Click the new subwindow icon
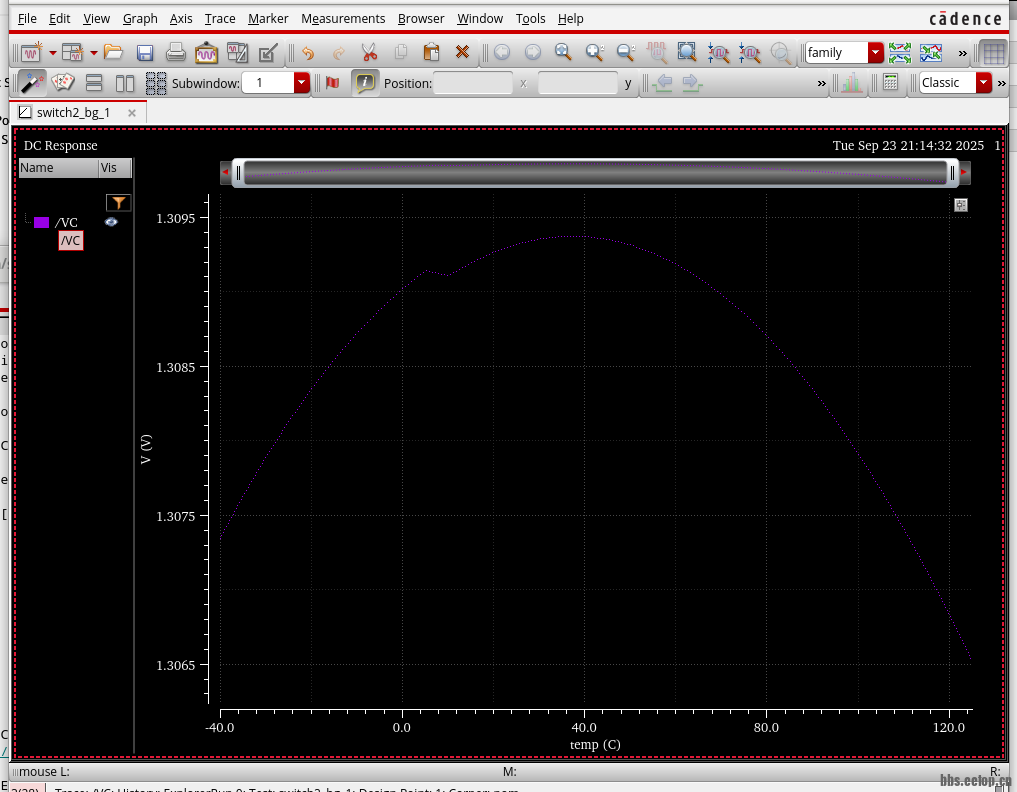This screenshot has width=1017, height=792. [x=72, y=52]
